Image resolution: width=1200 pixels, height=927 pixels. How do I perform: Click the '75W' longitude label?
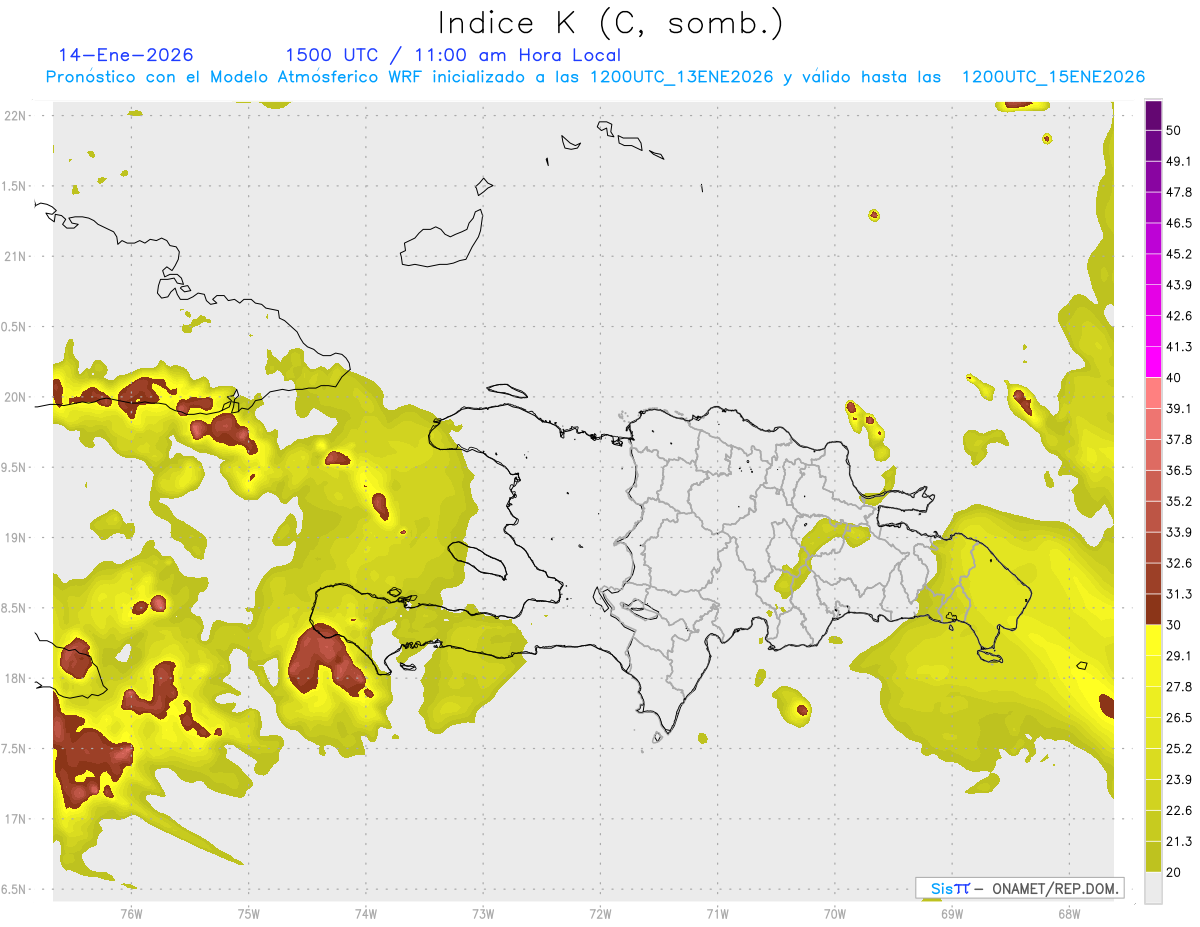pos(249,913)
